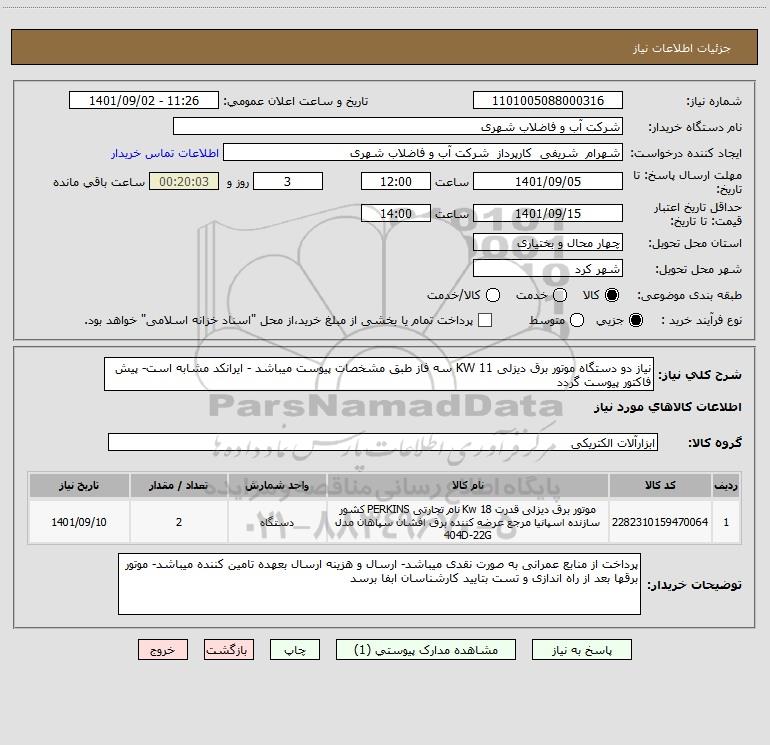Click the اطلاعات کالاهای مورد نیاز heading
The image size is (770, 745).
[x=667, y=407]
